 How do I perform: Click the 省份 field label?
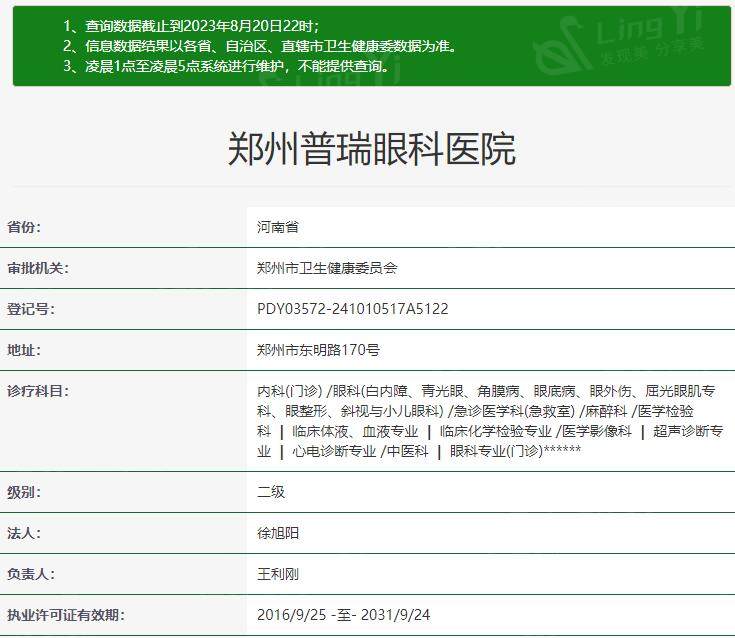(x=24, y=227)
